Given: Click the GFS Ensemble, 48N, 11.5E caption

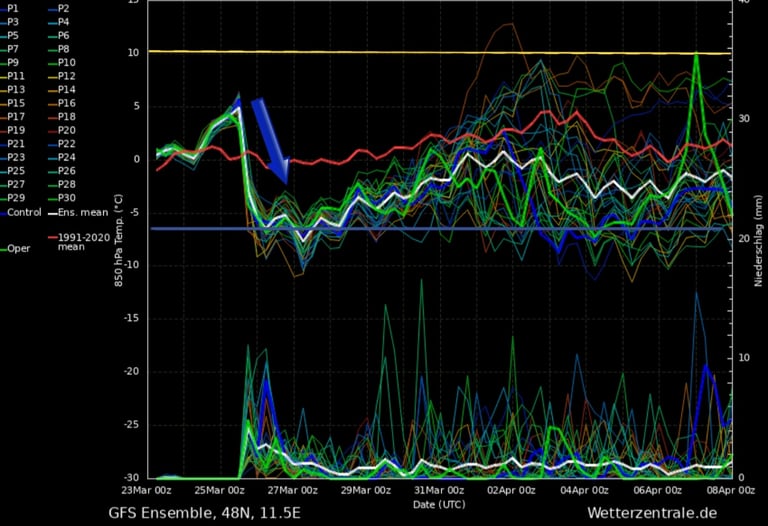Looking at the screenshot, I should point(204,513).
